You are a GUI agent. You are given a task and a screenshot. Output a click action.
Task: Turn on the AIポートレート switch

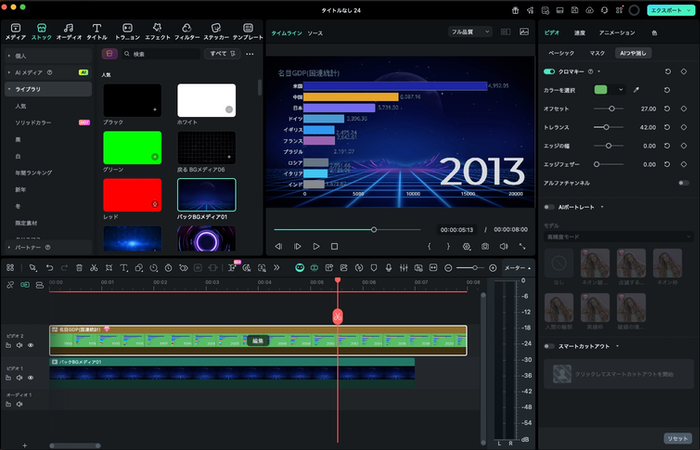549,207
